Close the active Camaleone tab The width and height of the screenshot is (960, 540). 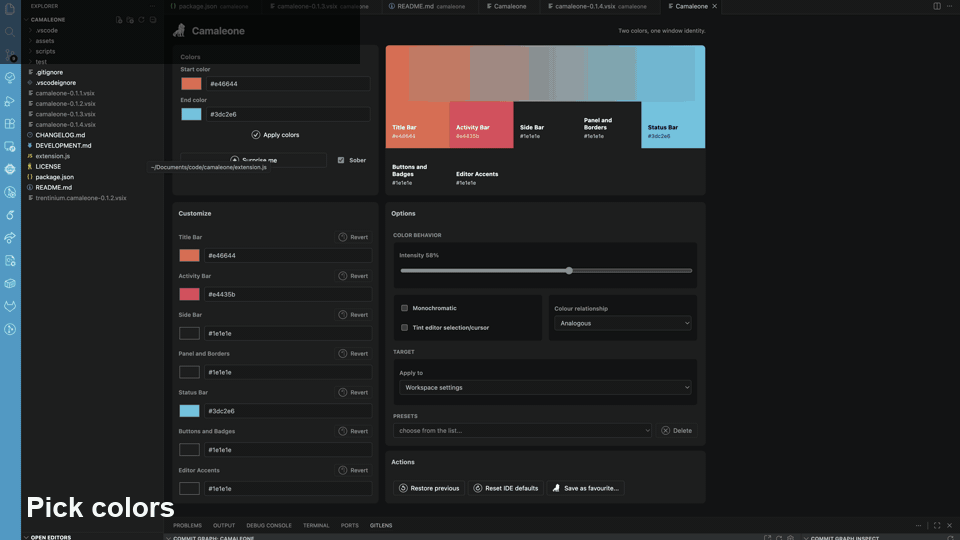click(x=714, y=6)
